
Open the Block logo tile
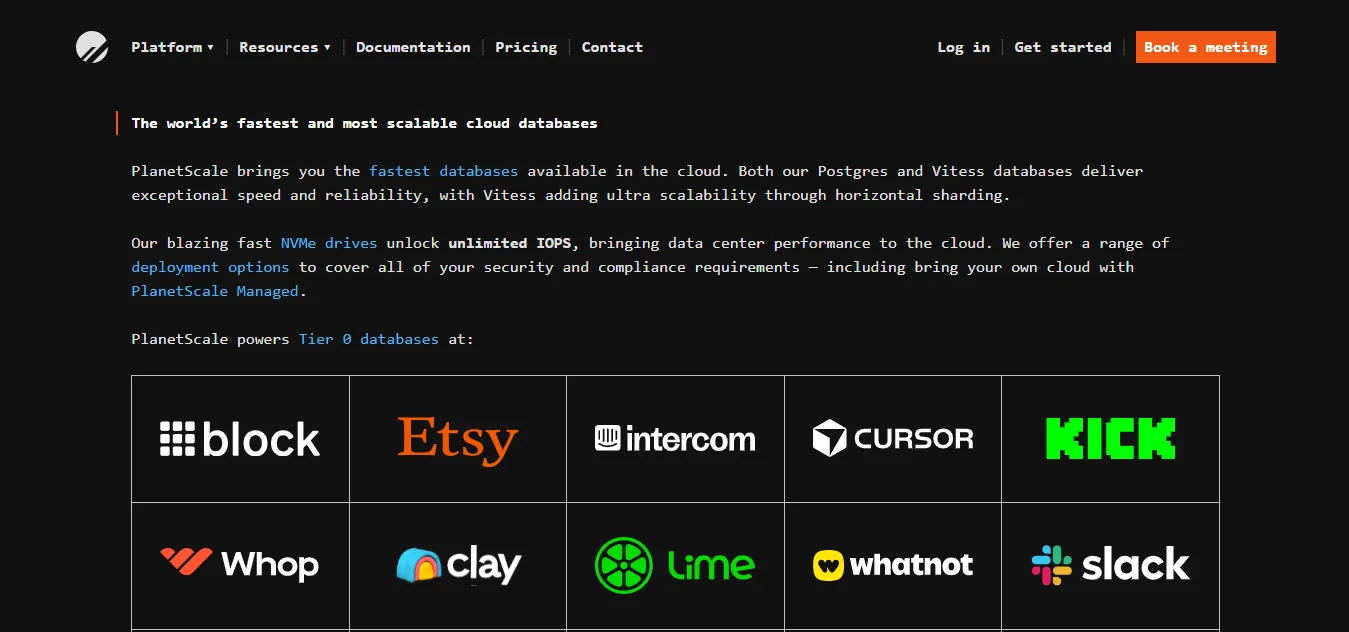[x=241, y=439]
